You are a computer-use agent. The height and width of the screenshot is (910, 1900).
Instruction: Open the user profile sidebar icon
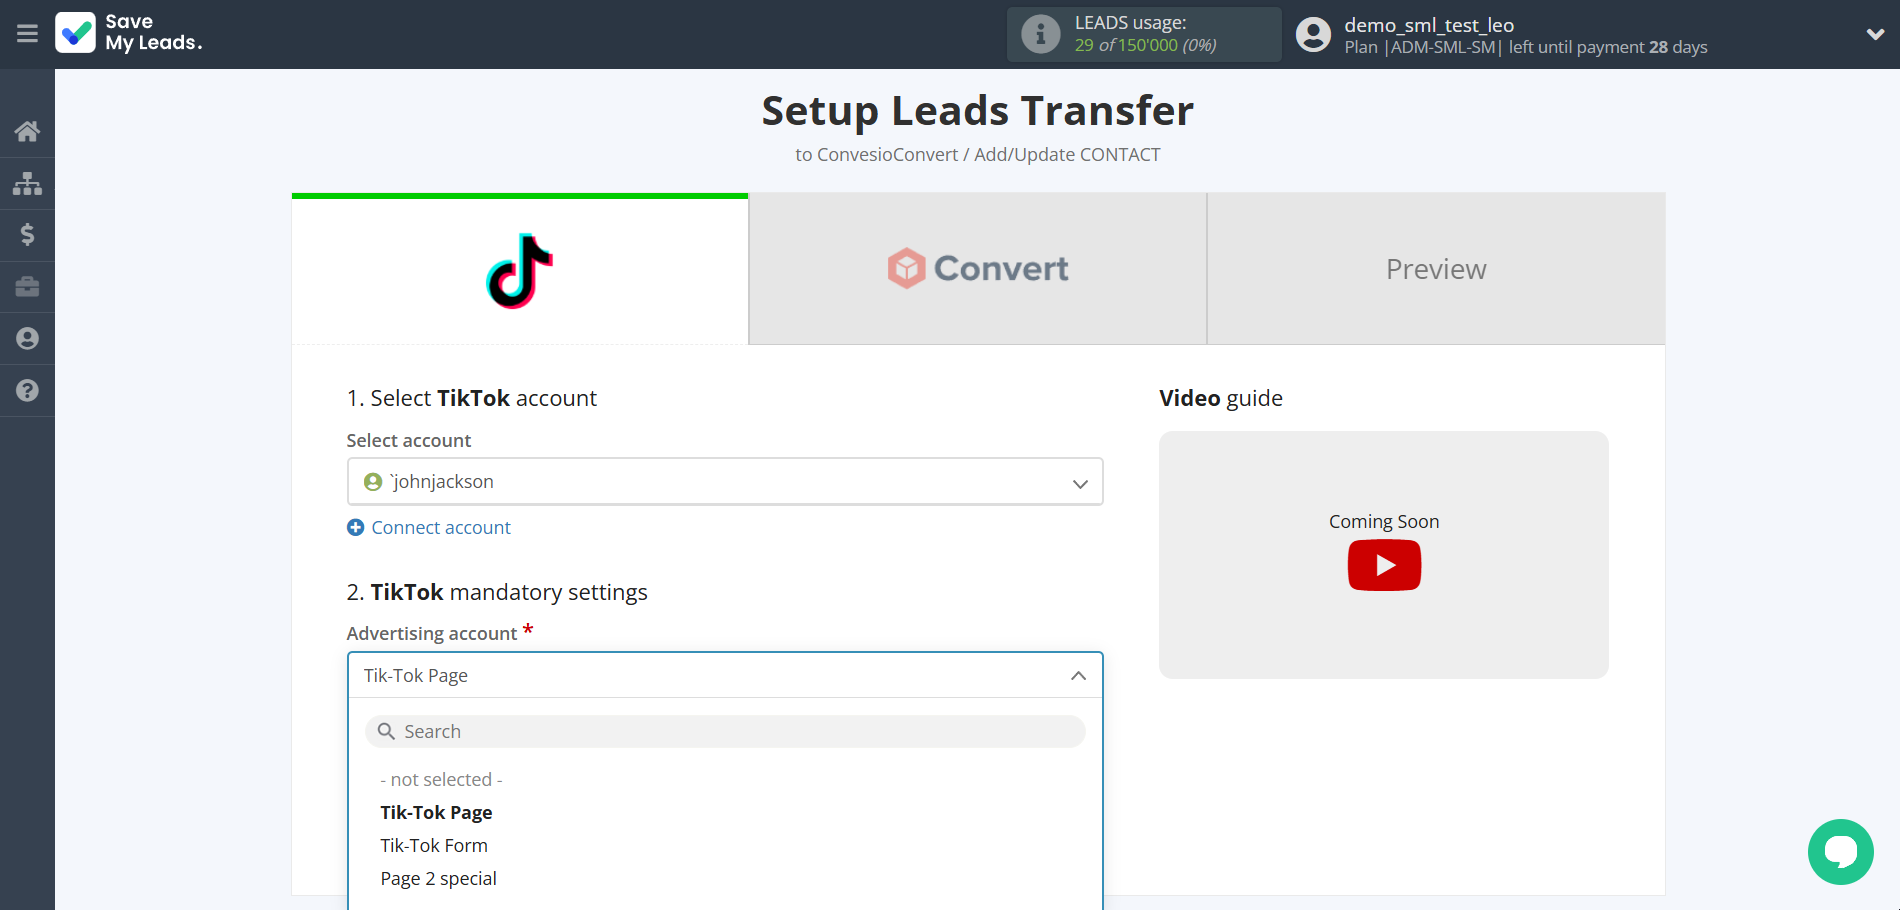[27, 339]
